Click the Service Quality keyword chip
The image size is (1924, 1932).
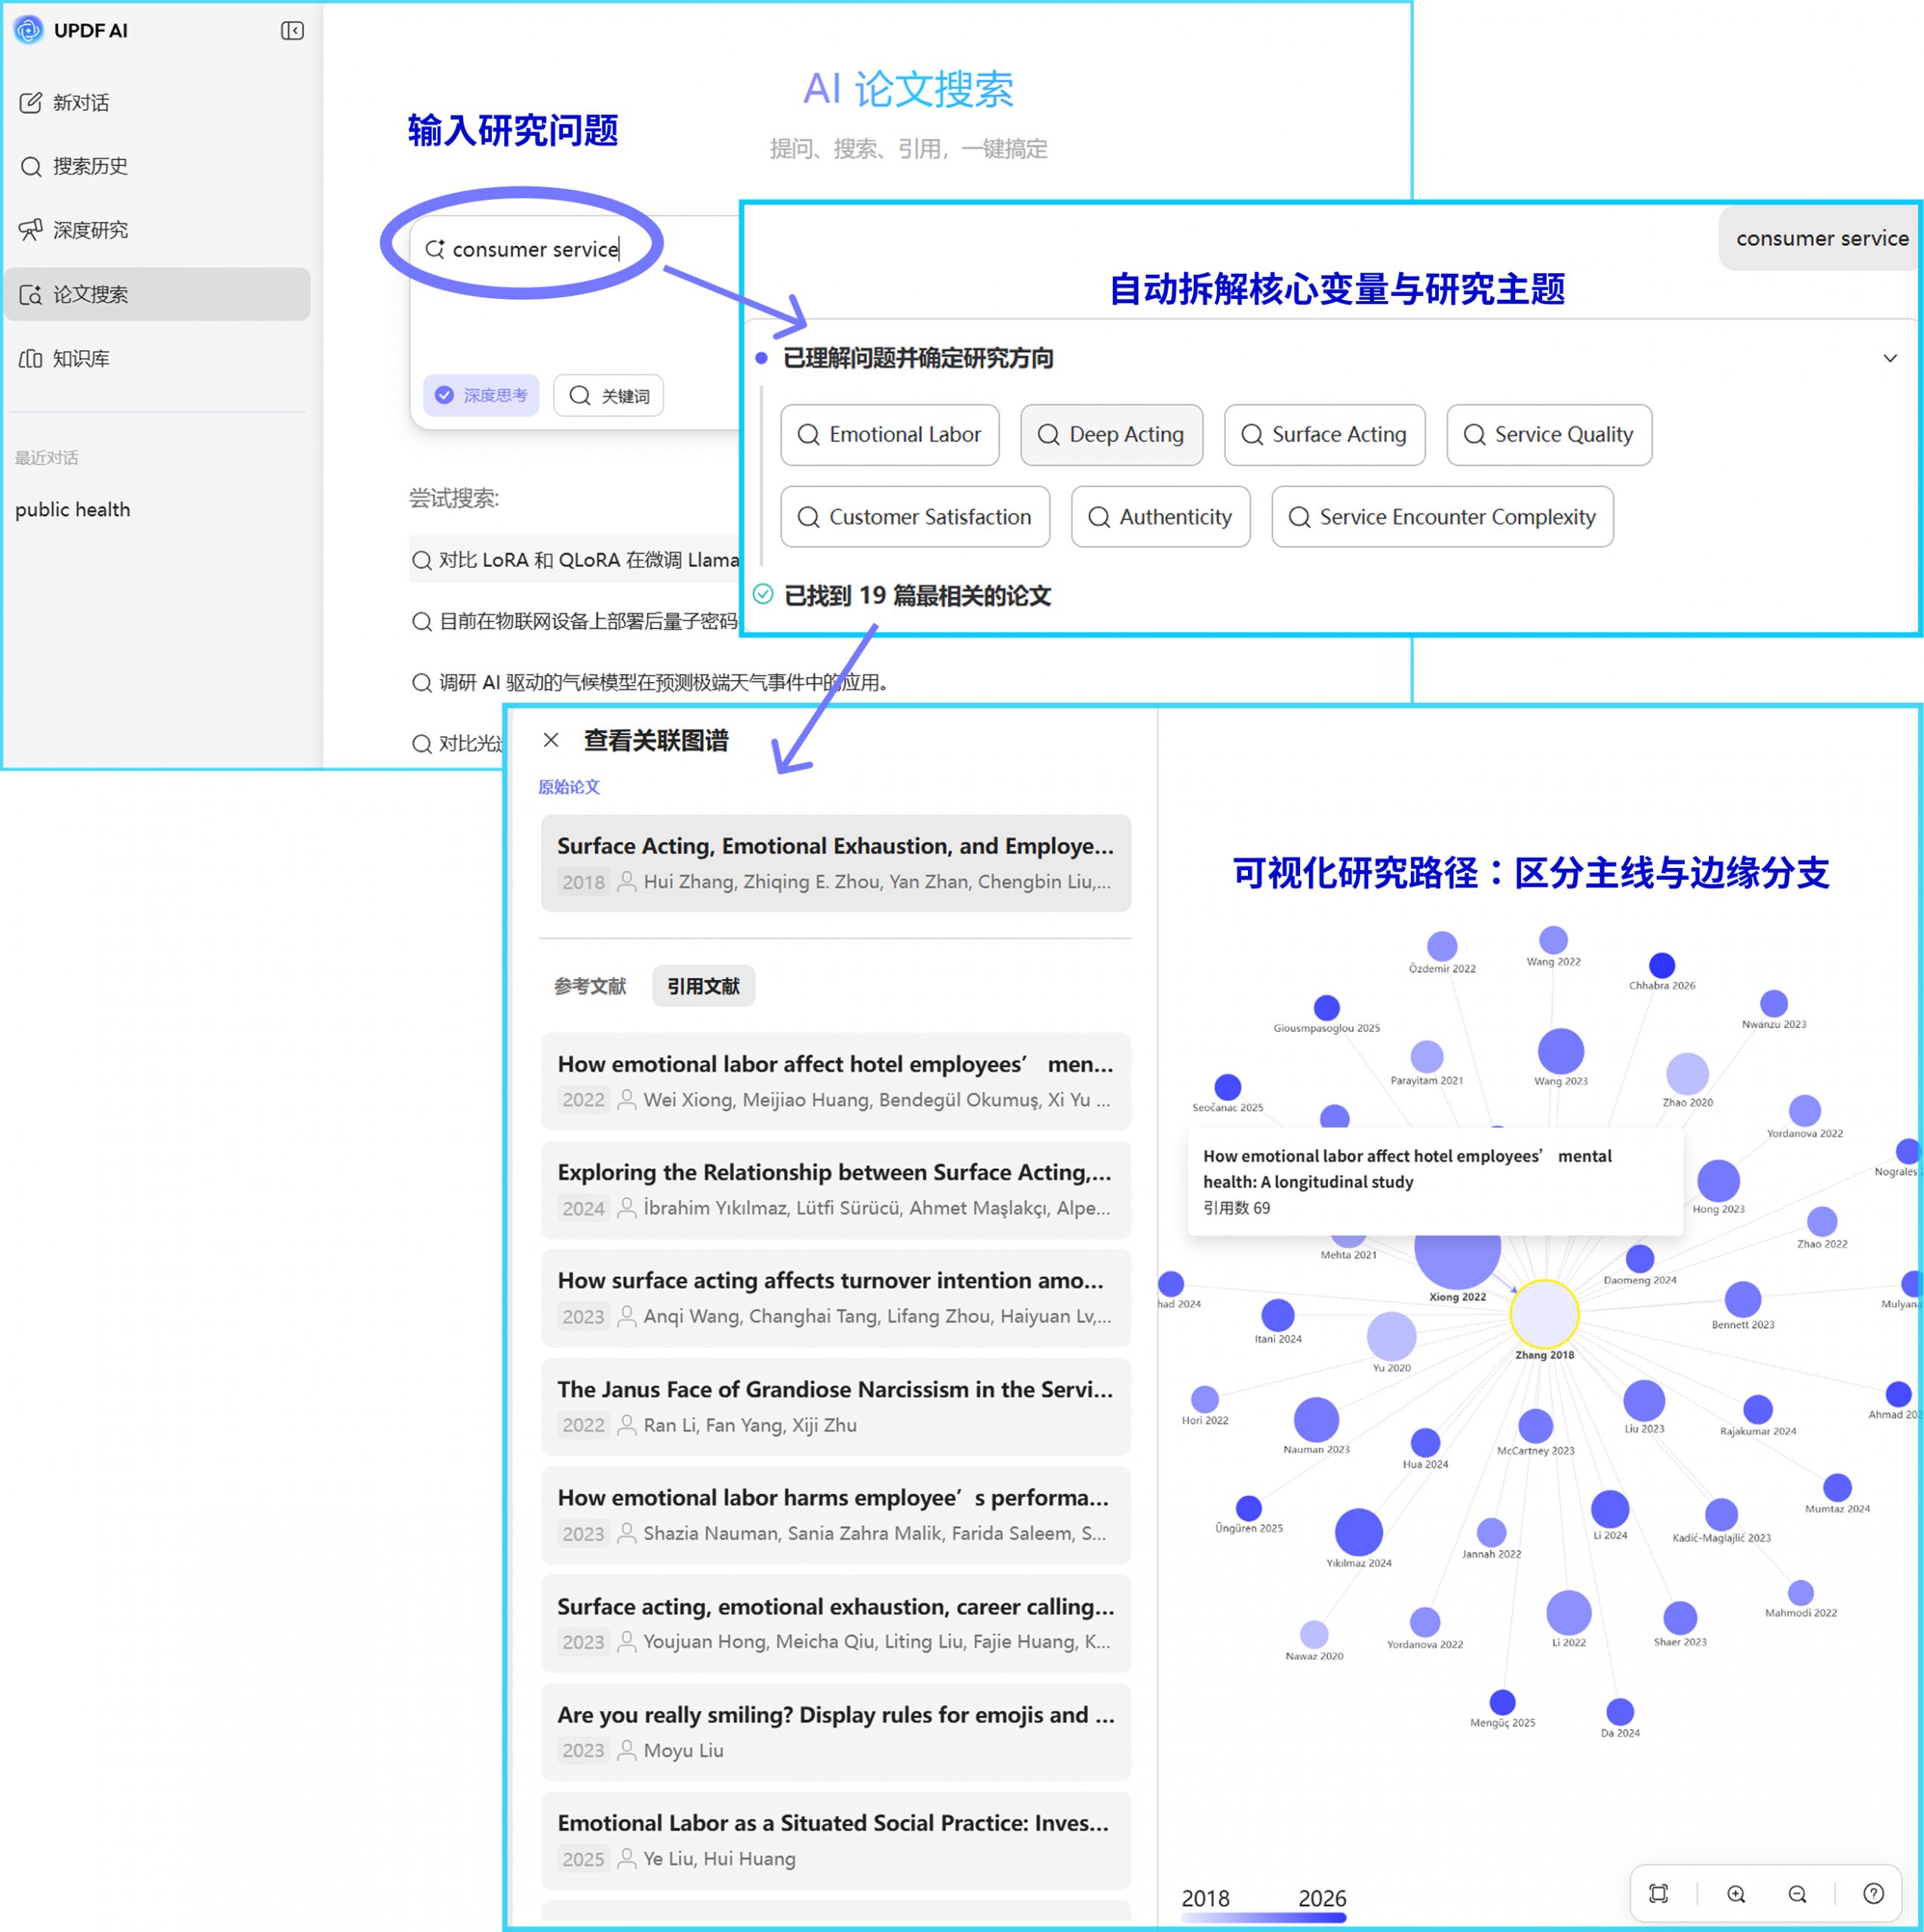click(1549, 434)
